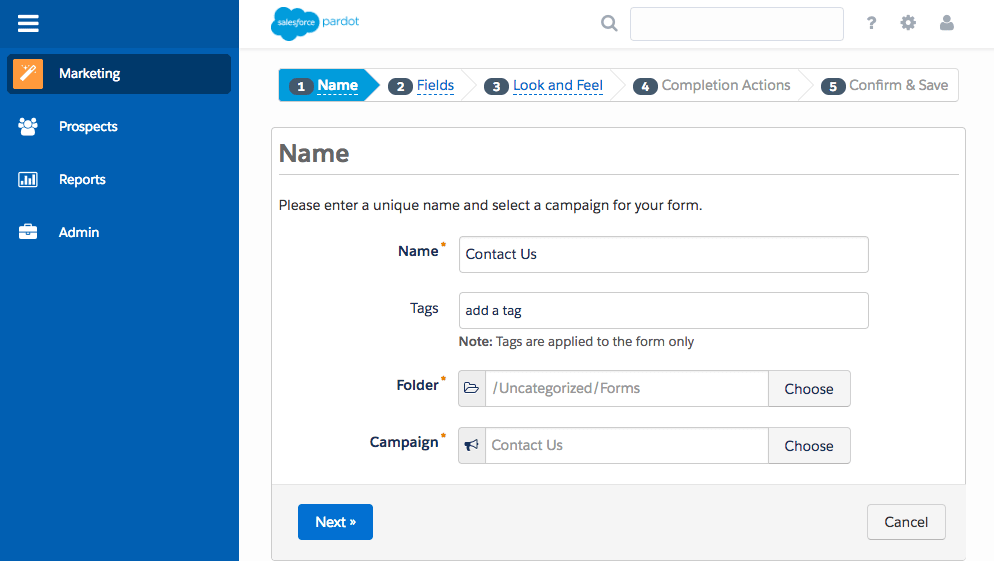The width and height of the screenshot is (994, 561).
Task: Open the user profile icon
Action: point(946,23)
